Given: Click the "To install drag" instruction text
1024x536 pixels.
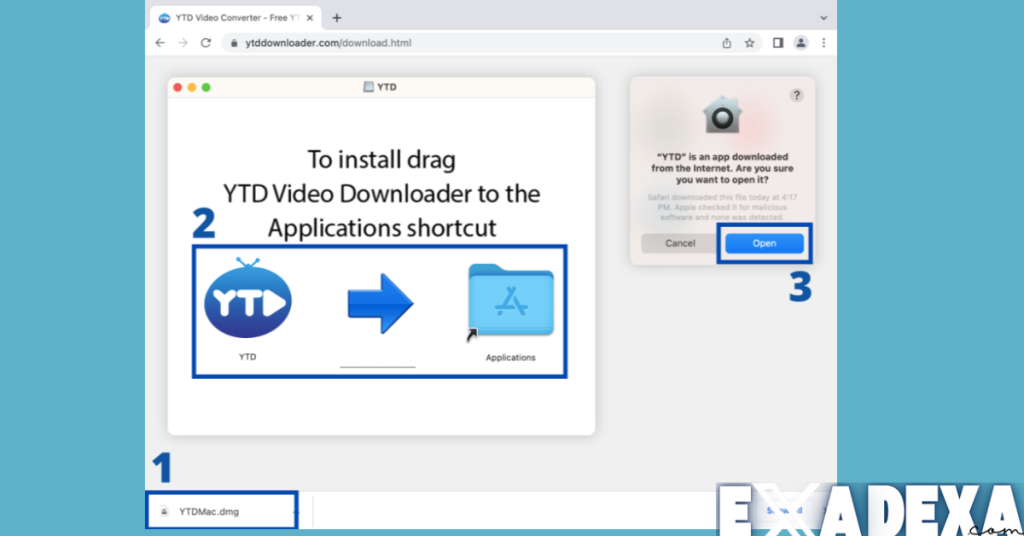Looking at the screenshot, I should click(381, 159).
